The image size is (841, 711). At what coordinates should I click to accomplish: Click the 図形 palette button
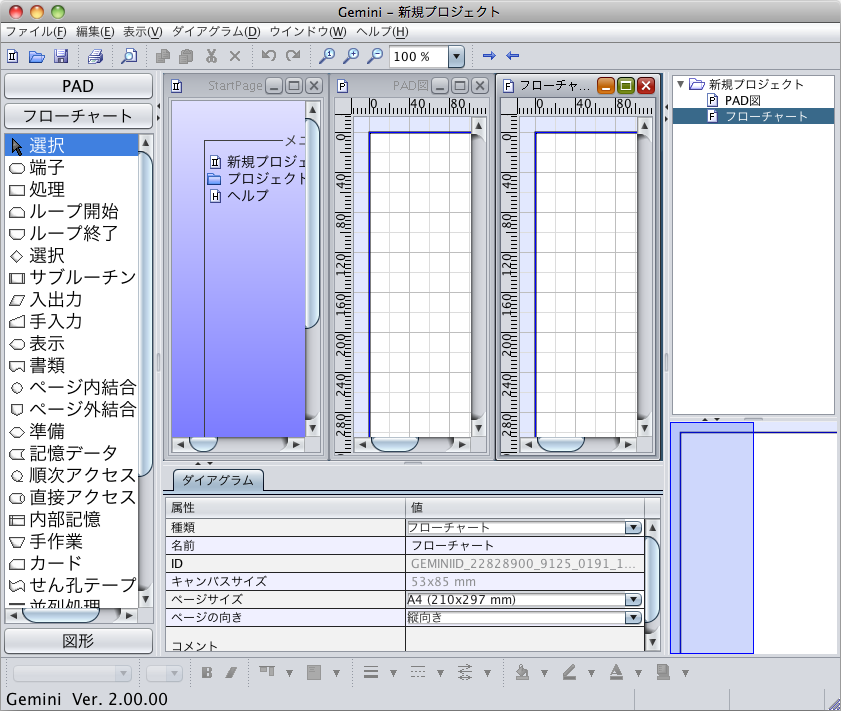[x=78, y=641]
